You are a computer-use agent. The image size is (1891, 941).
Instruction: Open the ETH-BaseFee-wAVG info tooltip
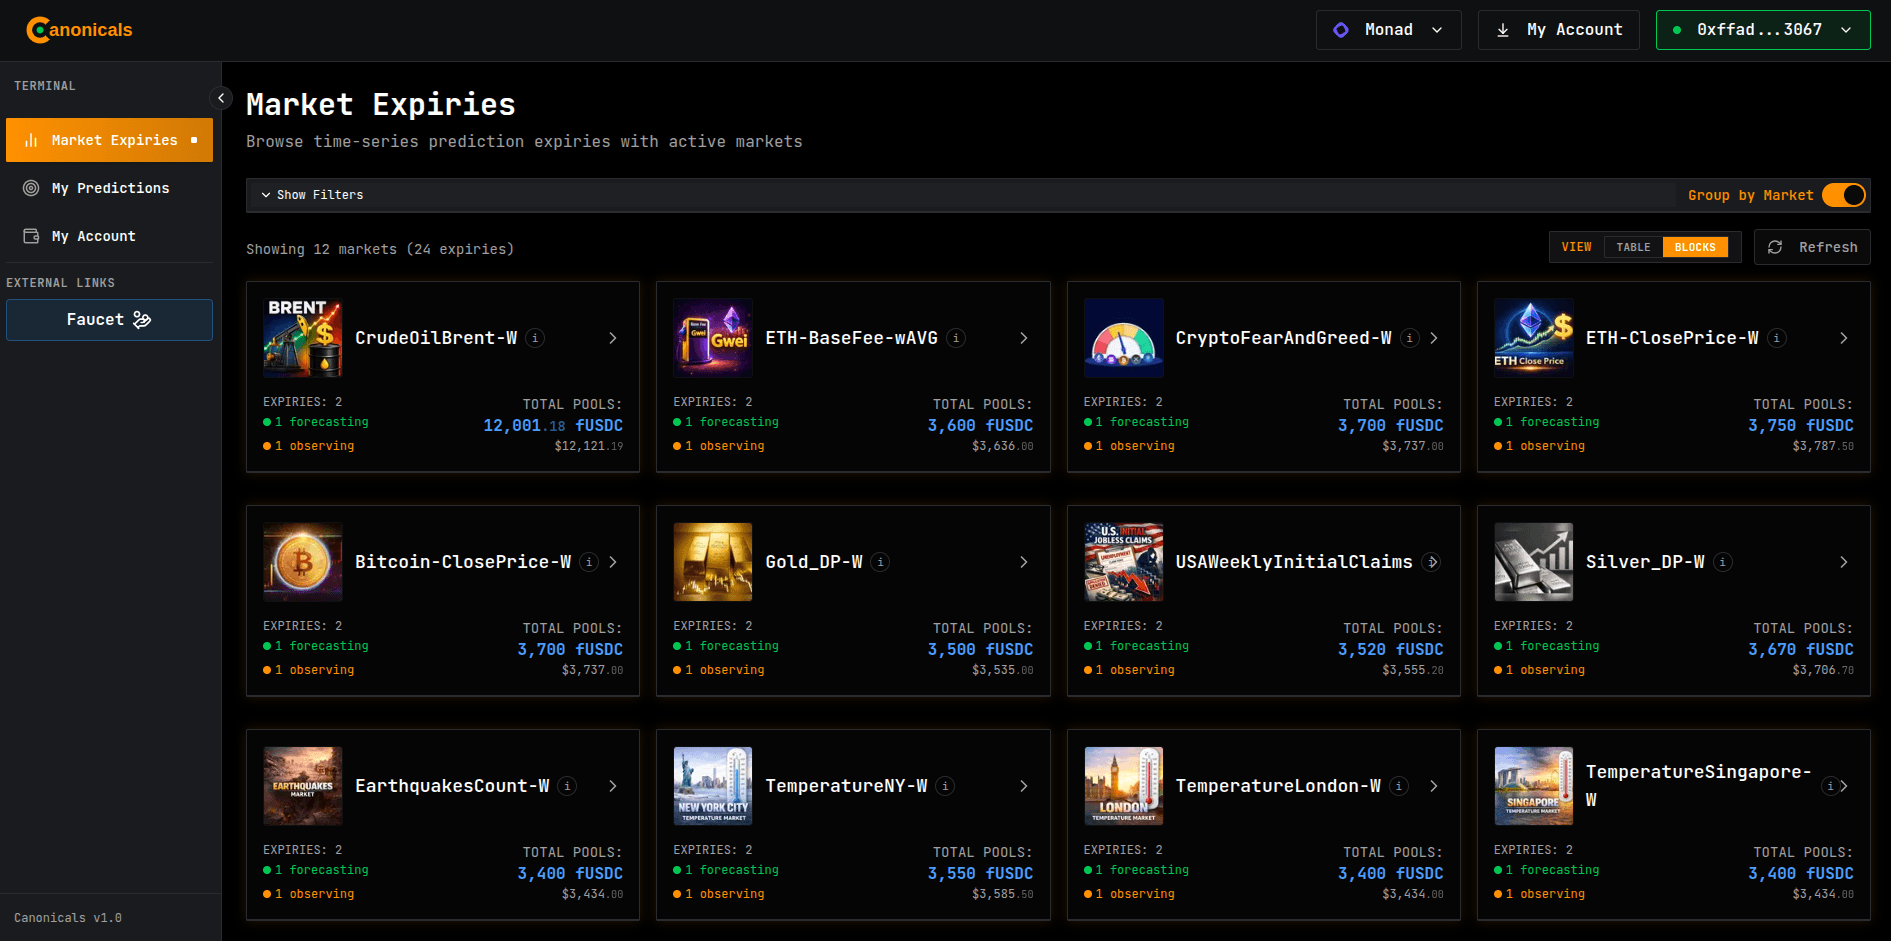click(x=955, y=338)
